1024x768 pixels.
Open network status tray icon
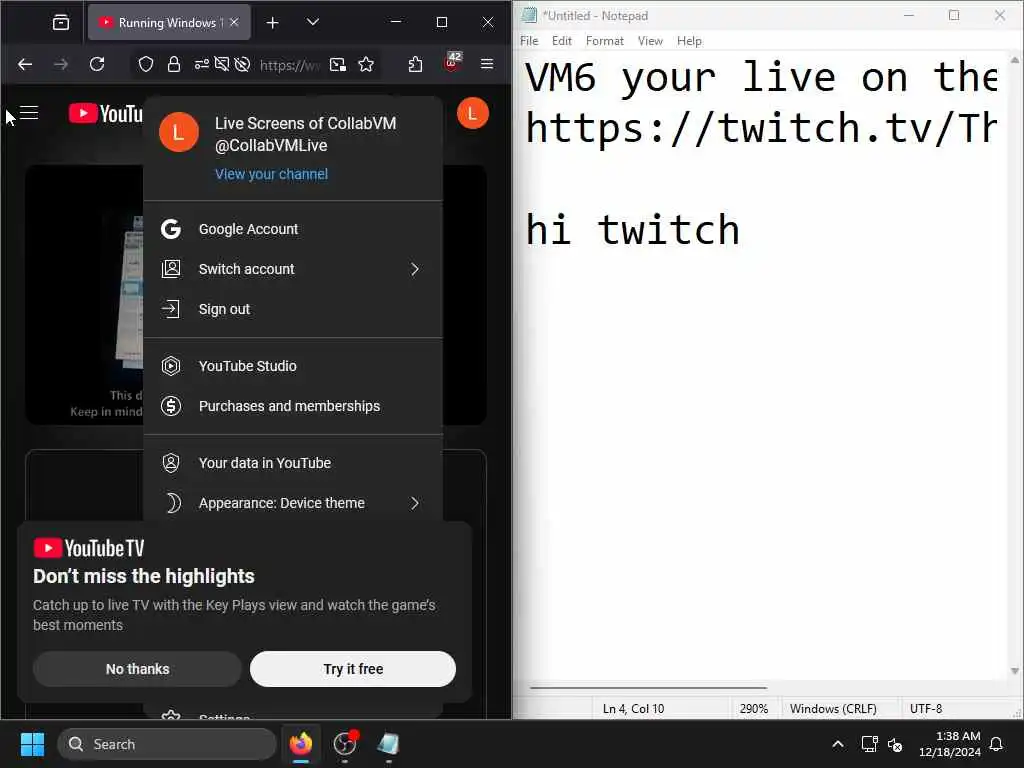(869, 744)
